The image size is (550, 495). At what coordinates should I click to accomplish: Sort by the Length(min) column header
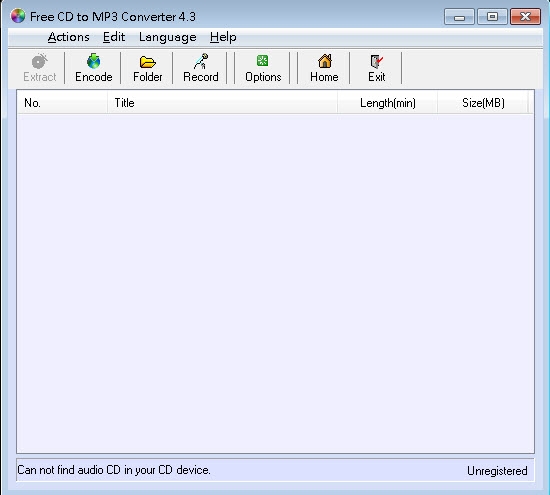(388, 103)
